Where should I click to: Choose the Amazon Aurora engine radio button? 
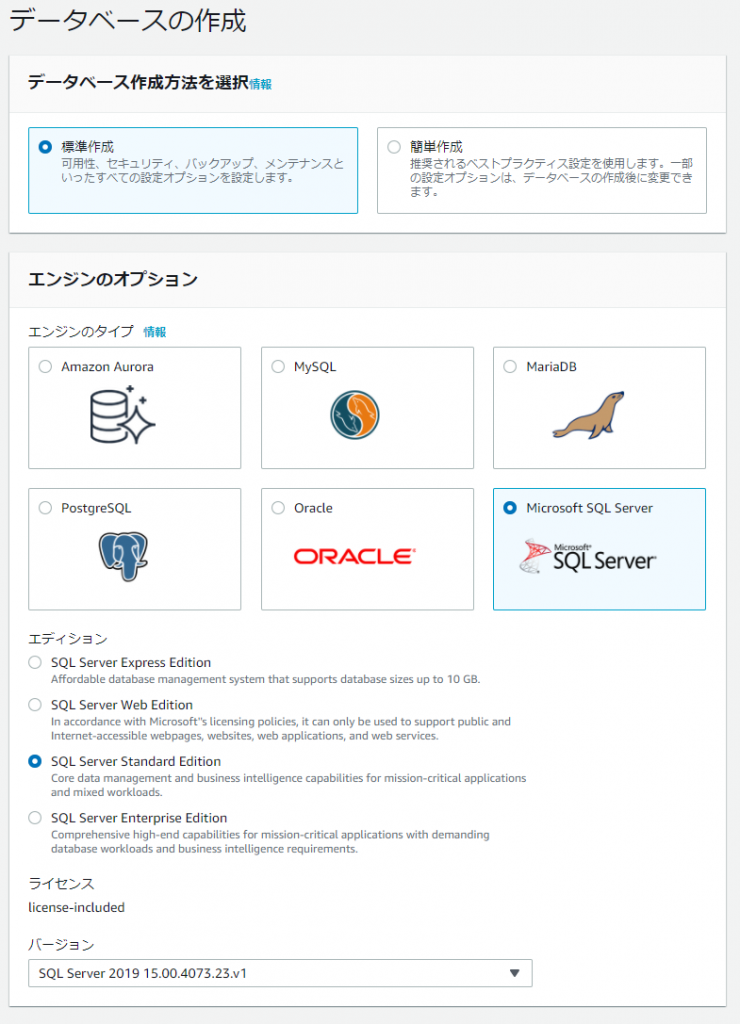[x=45, y=366]
